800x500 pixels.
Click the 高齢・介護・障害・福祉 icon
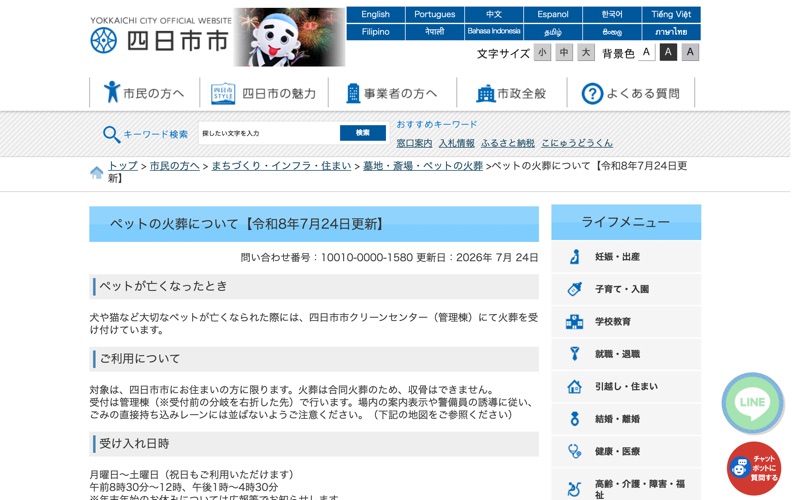coord(574,489)
